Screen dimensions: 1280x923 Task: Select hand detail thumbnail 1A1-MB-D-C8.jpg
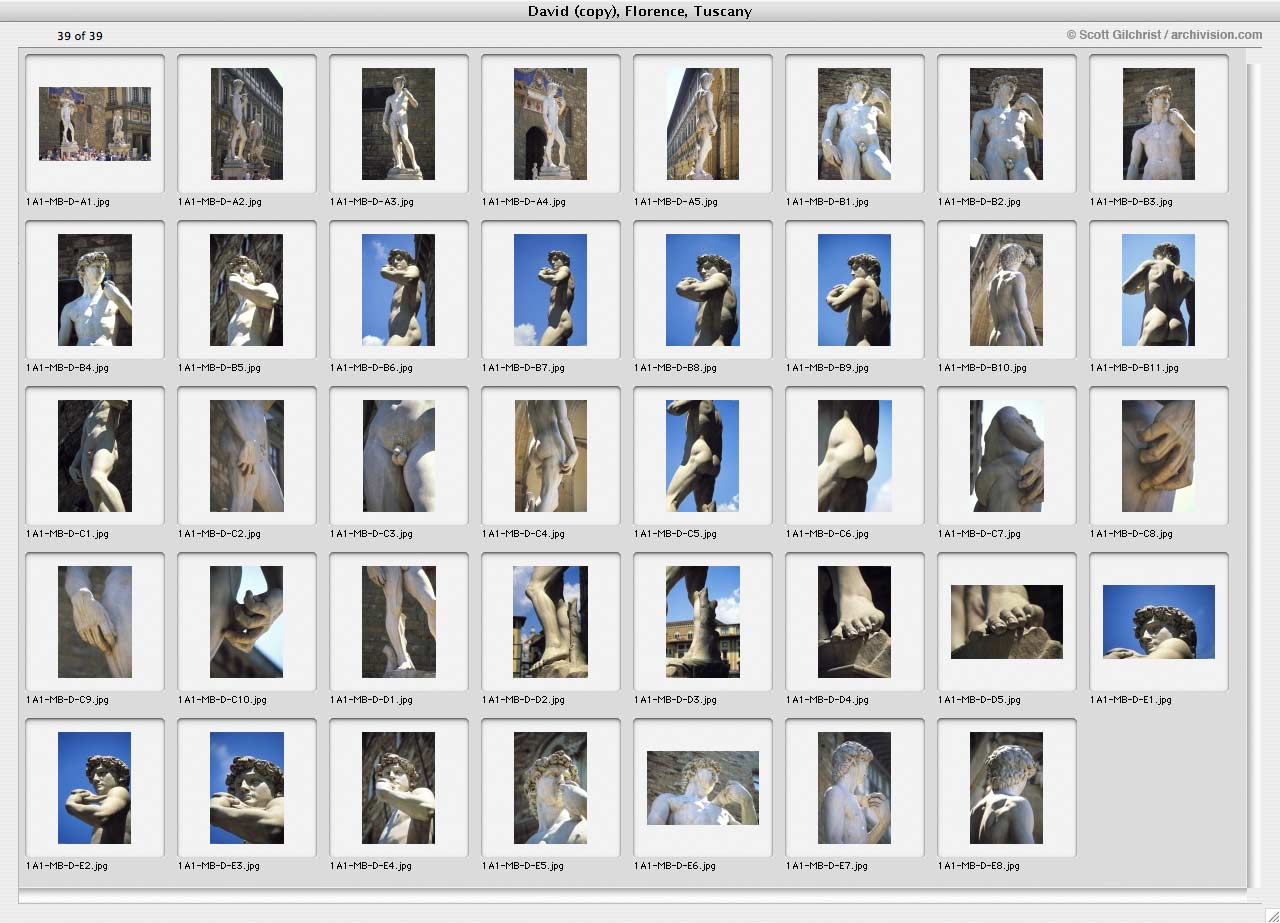pyautogui.click(x=1159, y=456)
